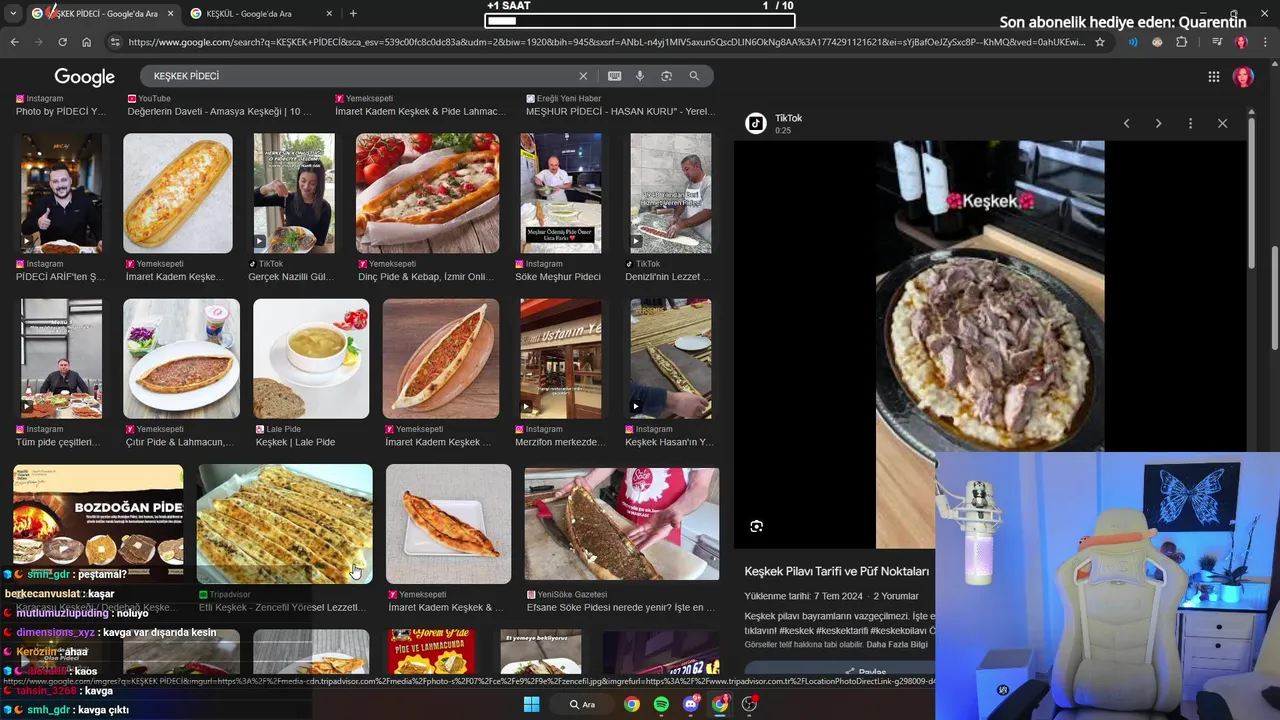
Task: Open Söke Meşhur Pideci result image
Action: [x=560, y=193]
